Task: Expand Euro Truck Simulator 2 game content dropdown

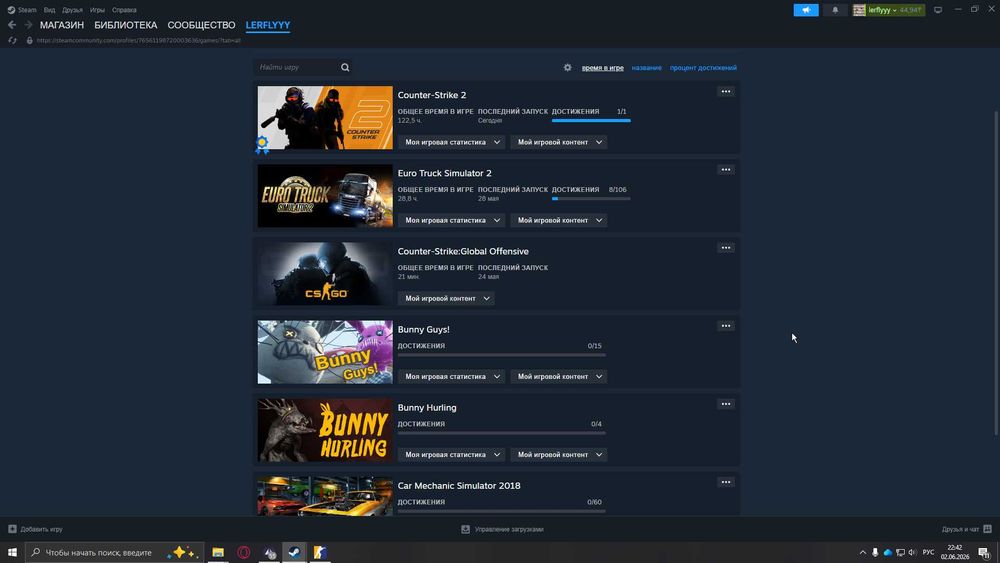Action: coord(559,220)
